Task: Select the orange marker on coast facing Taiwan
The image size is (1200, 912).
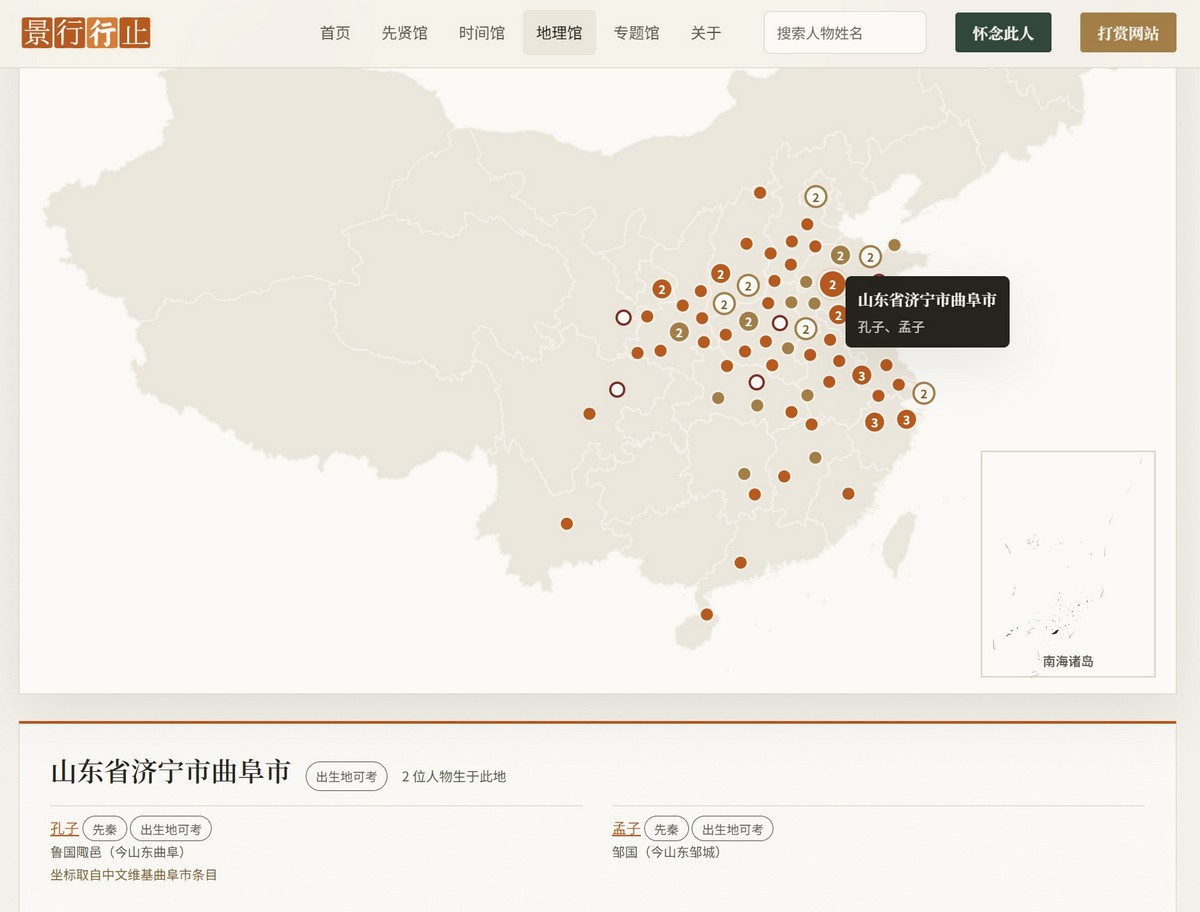Action: [x=848, y=493]
